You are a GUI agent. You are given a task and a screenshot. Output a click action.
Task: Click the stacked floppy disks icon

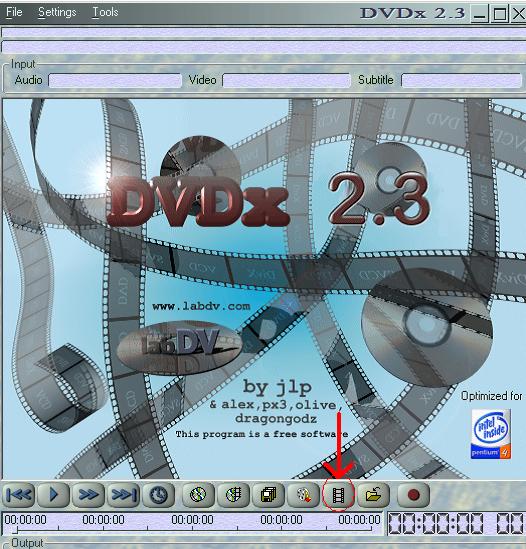click(x=268, y=495)
